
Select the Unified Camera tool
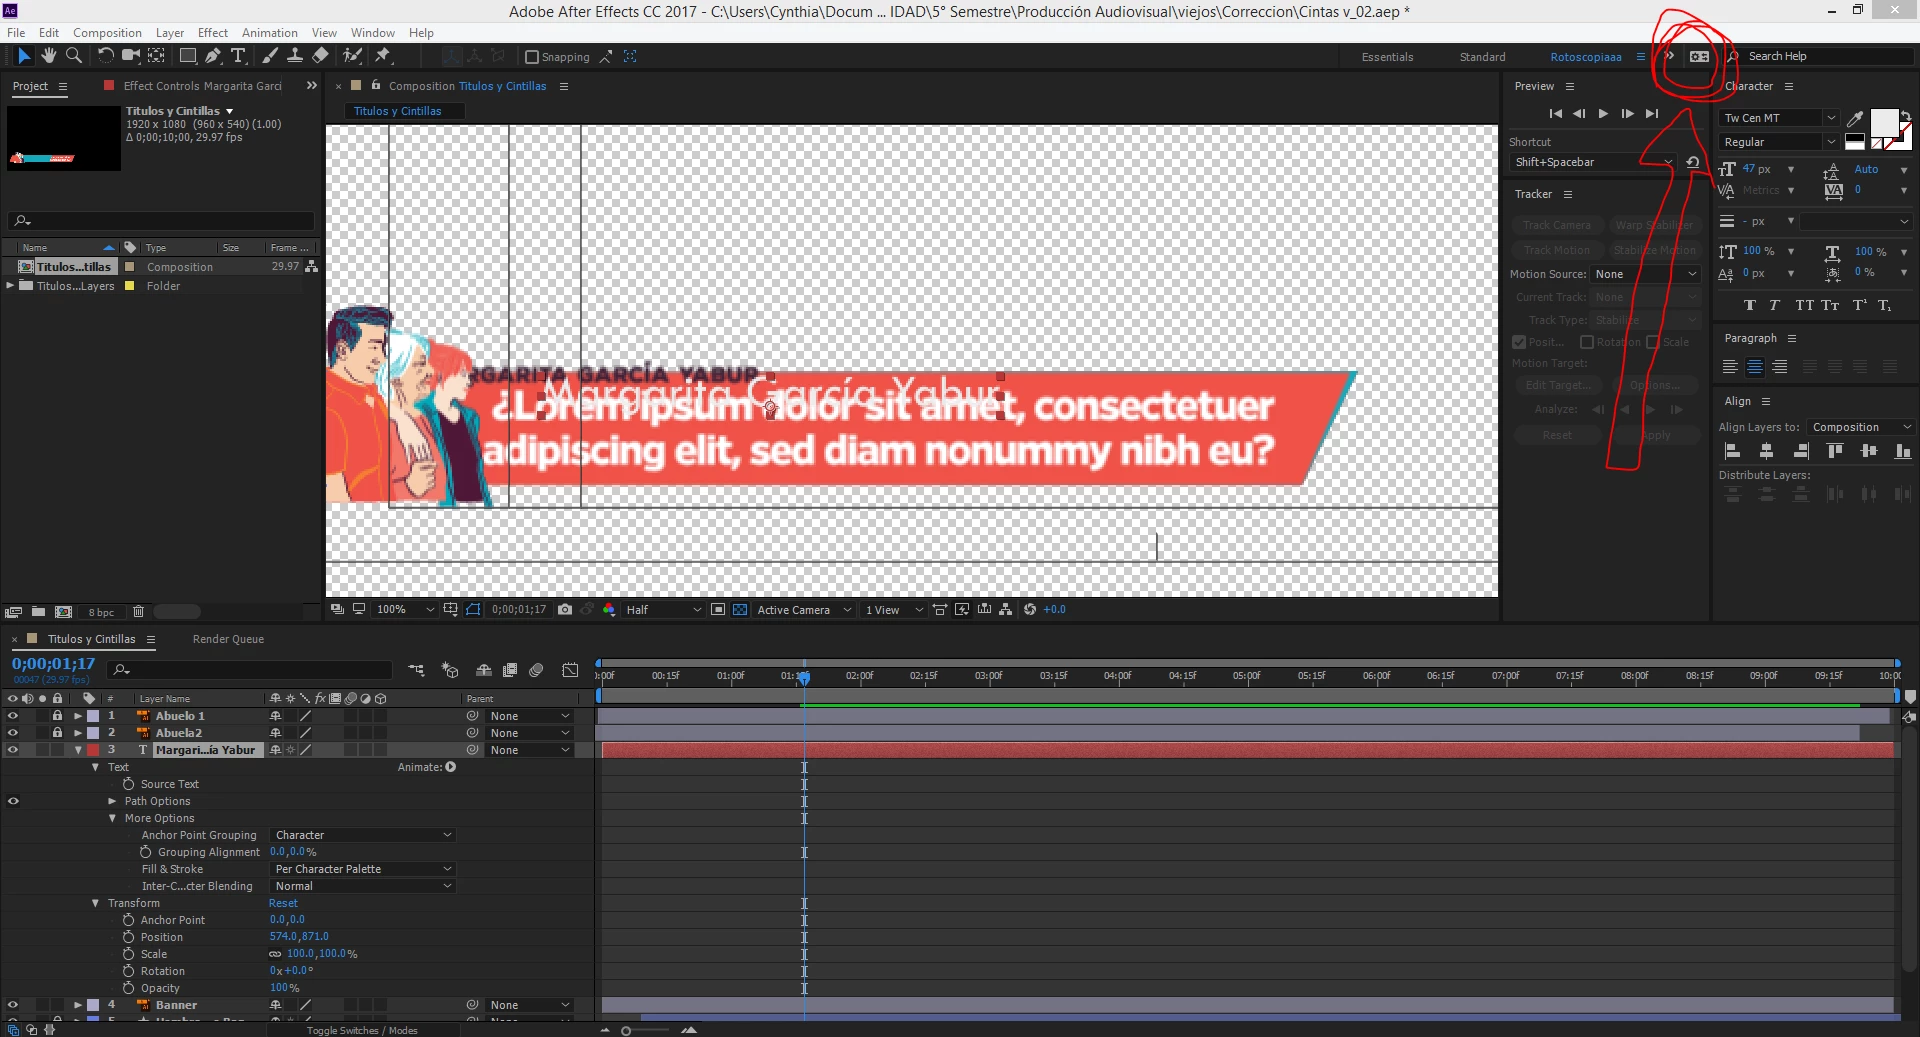pos(130,56)
